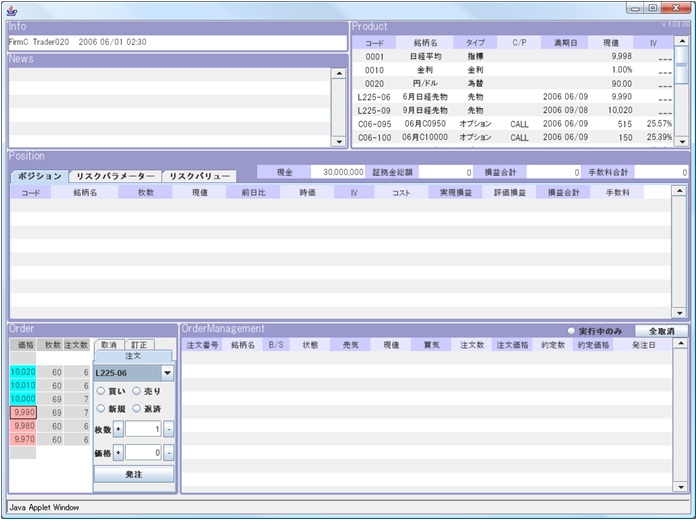
Task: Click Product column header 満期日
Action: point(565,43)
